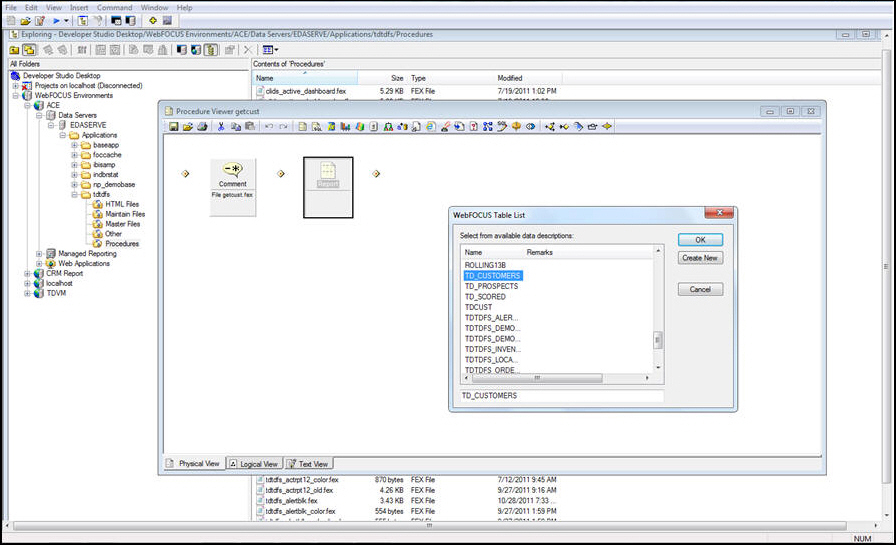The height and width of the screenshot is (545, 896).
Task: Open the File menu
Action: [11, 7]
